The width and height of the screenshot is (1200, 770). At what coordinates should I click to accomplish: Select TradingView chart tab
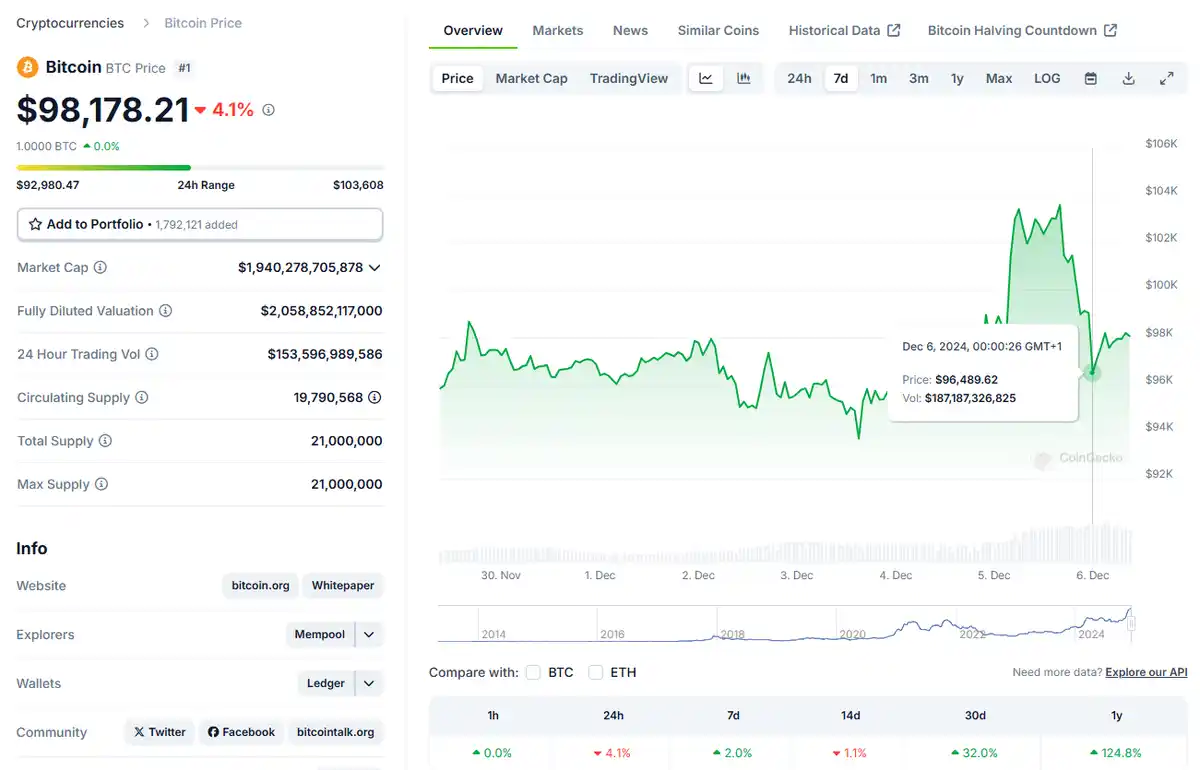point(629,78)
